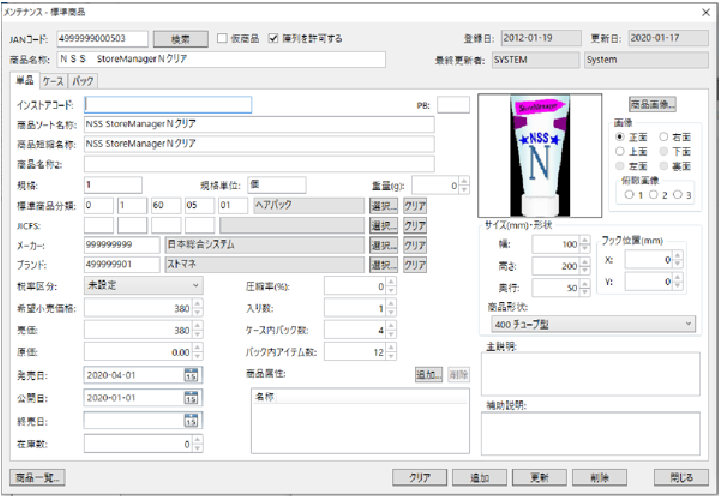Screen dimensions: 720x497
Task: Click the インストアコード input field
Action: (x=168, y=104)
